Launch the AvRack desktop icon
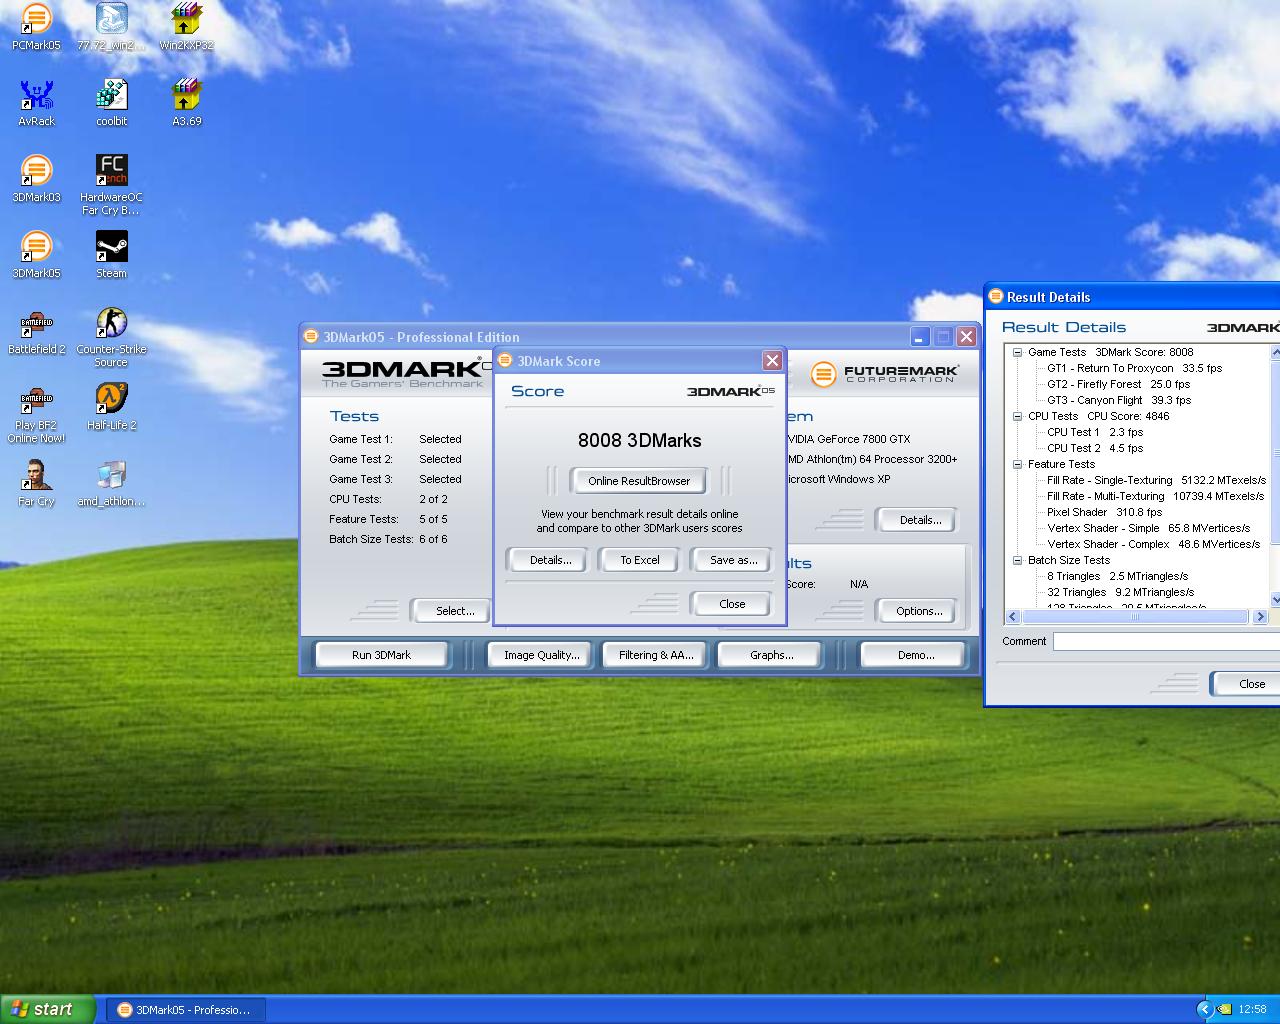The image size is (1280, 1024). coord(36,103)
